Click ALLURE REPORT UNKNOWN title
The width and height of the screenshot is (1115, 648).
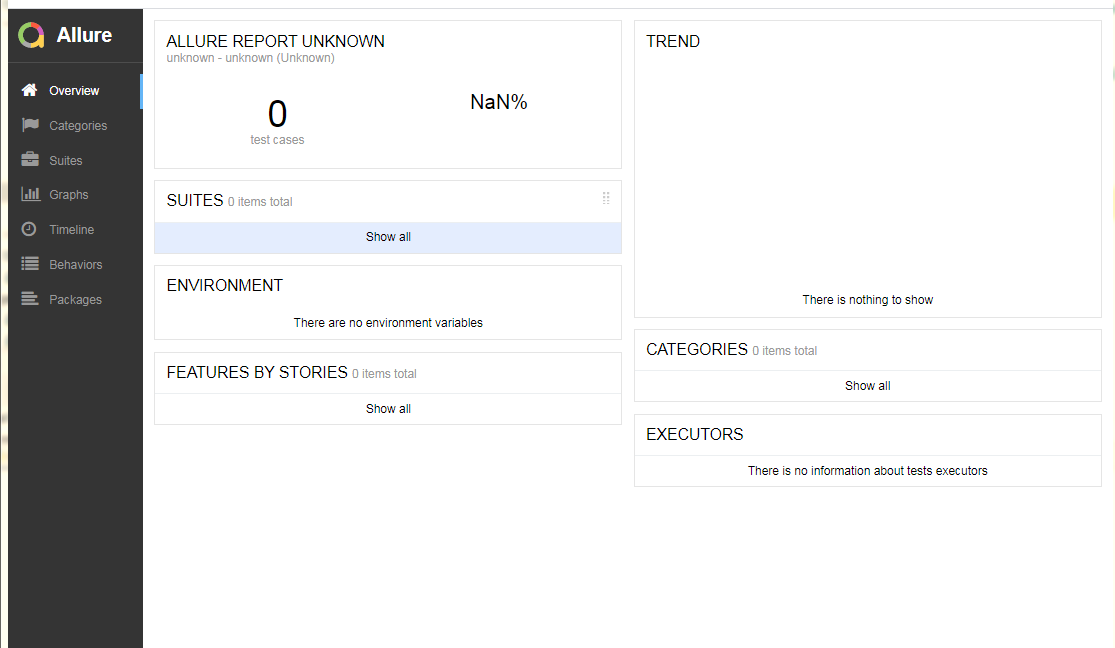point(275,41)
